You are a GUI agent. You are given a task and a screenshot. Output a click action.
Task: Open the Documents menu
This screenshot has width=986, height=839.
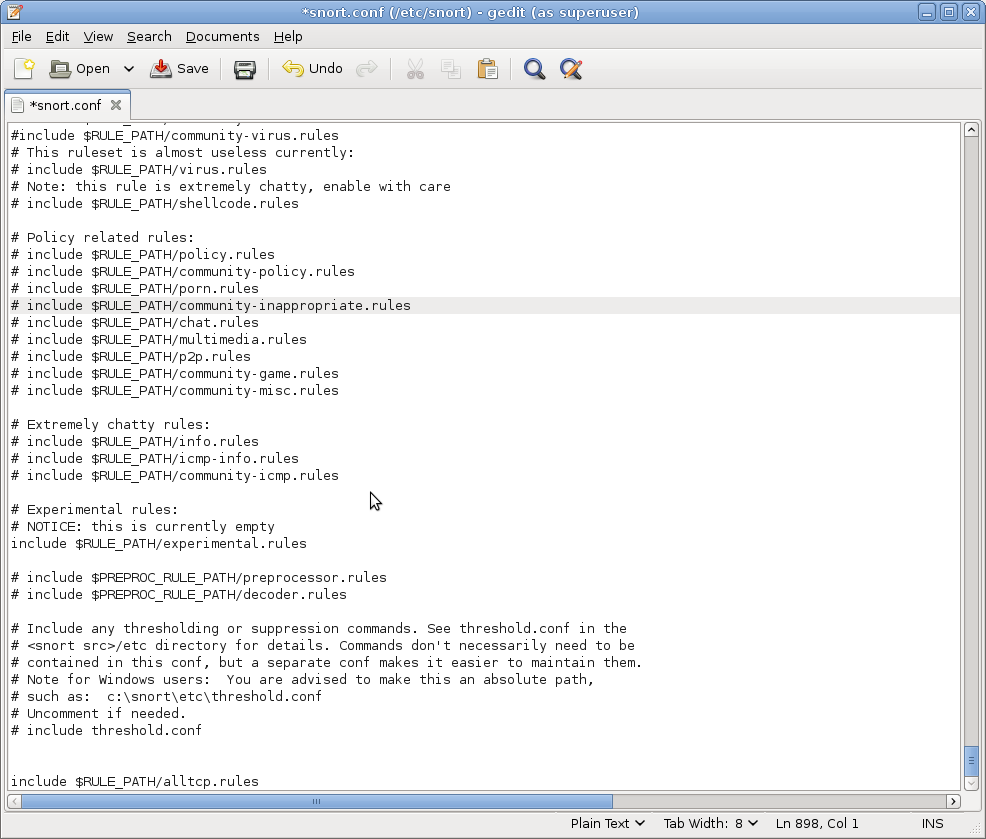pos(223,36)
